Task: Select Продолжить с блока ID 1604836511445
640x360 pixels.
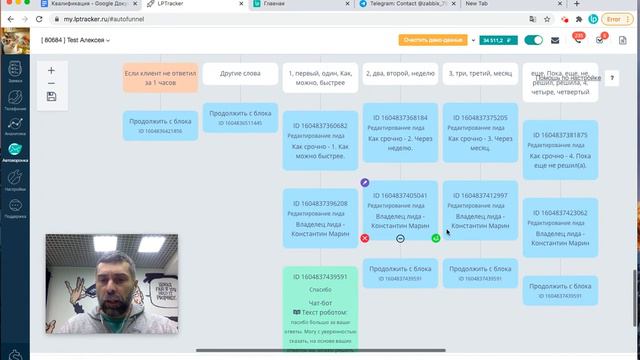Action: [x=240, y=118]
